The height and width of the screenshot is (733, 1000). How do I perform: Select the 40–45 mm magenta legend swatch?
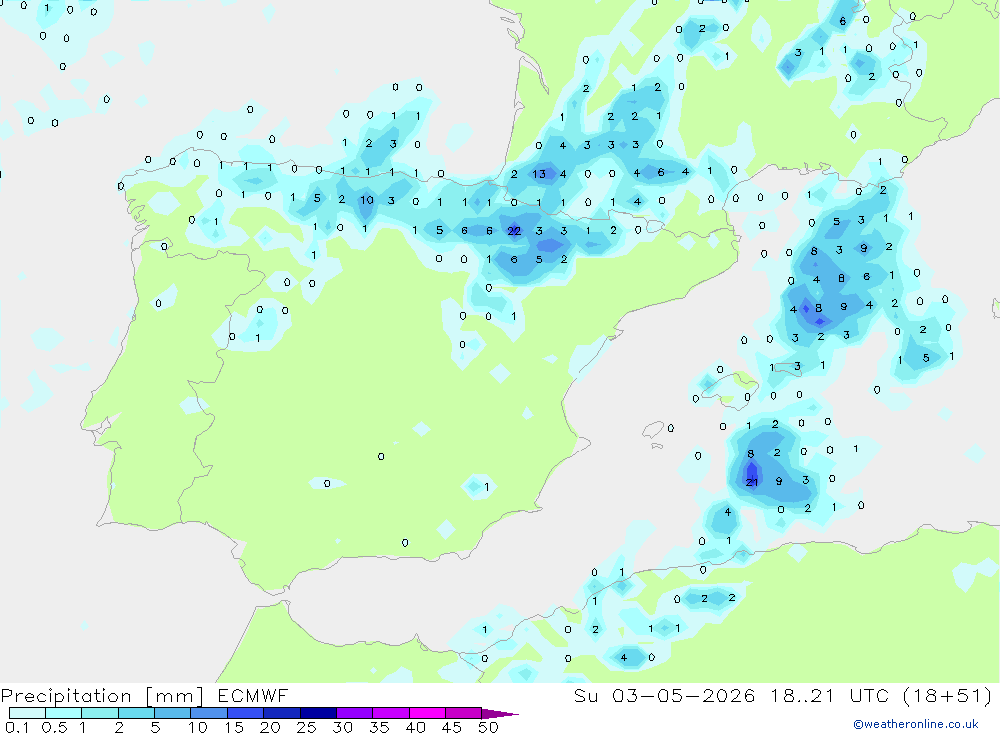click(427, 713)
